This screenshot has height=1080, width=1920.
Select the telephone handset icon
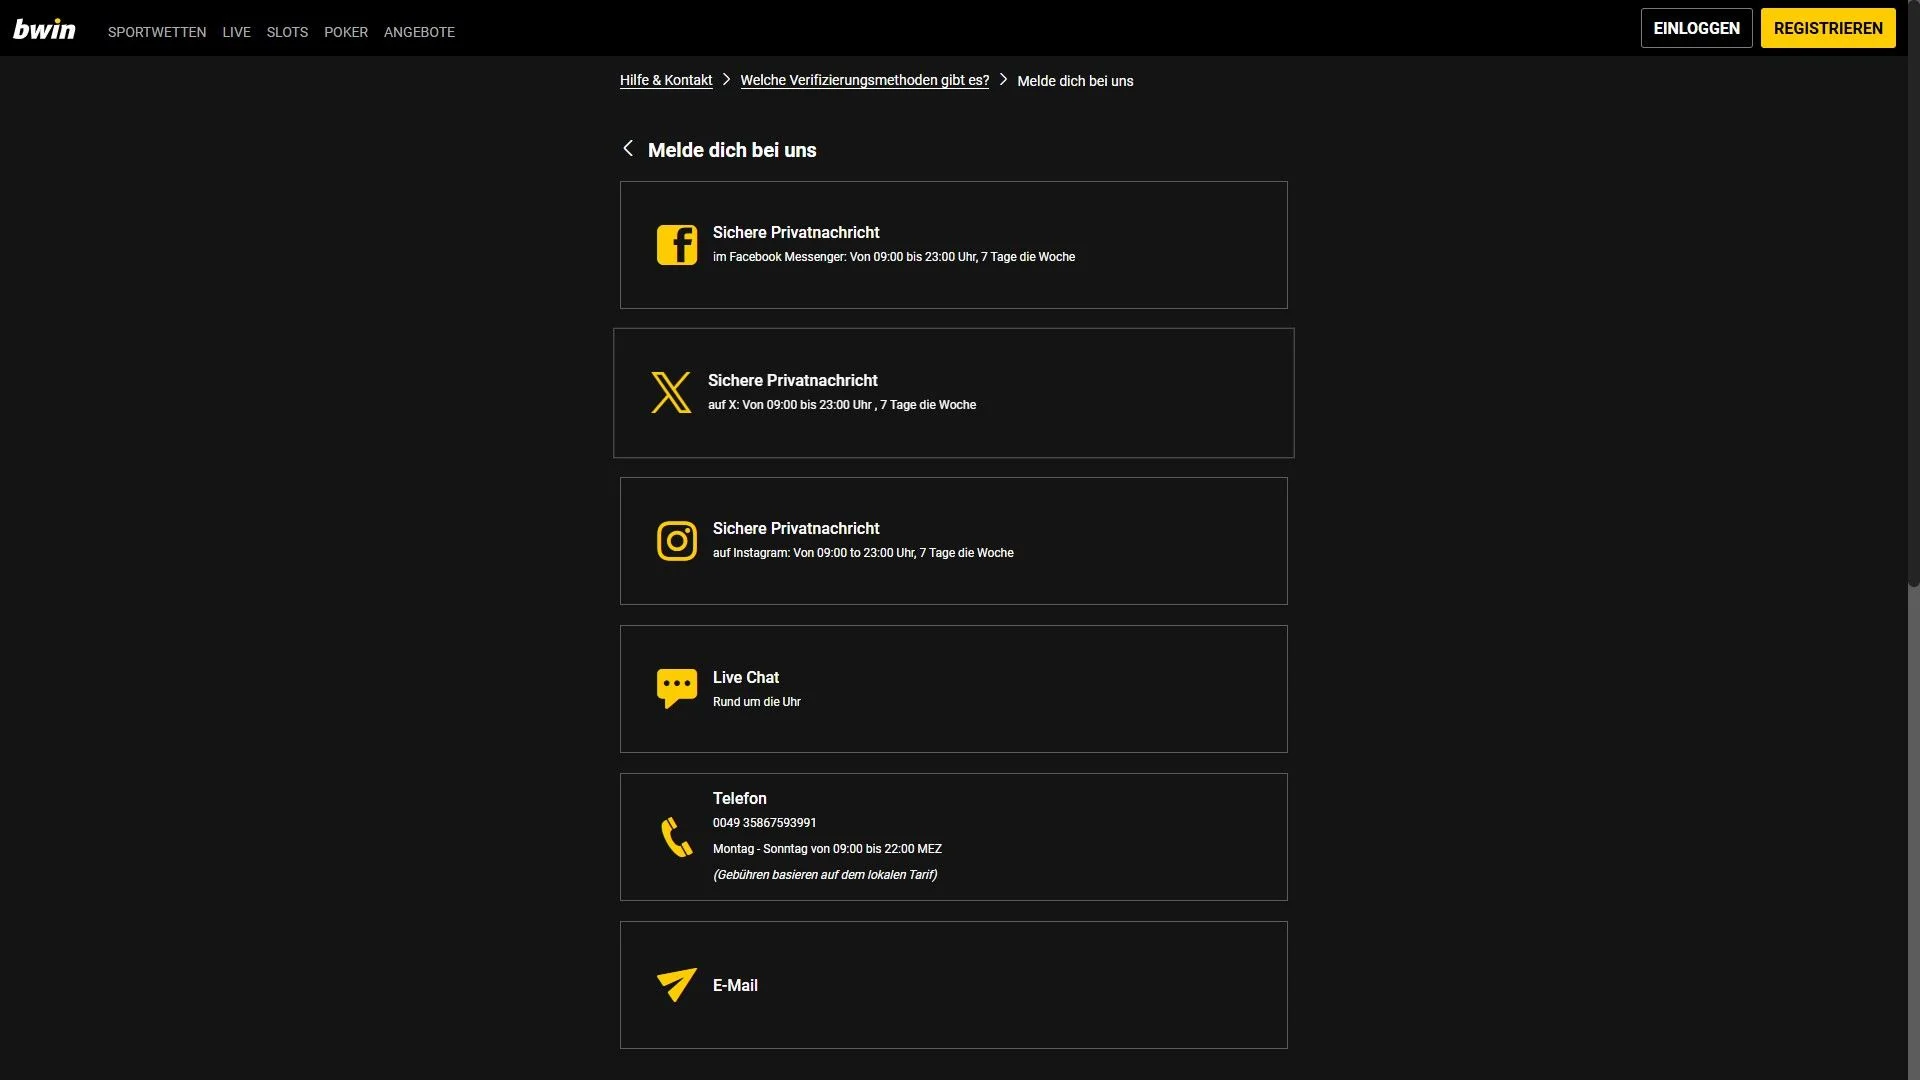[x=677, y=836]
